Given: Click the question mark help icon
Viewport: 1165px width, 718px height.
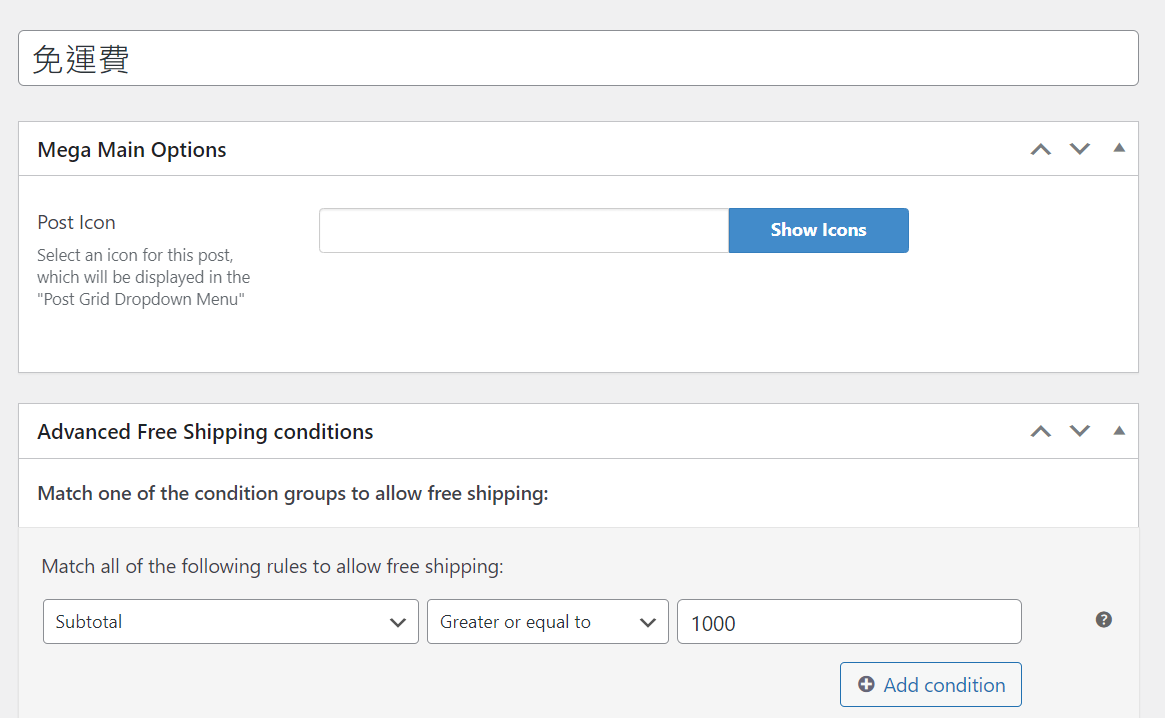Looking at the screenshot, I should (1104, 620).
